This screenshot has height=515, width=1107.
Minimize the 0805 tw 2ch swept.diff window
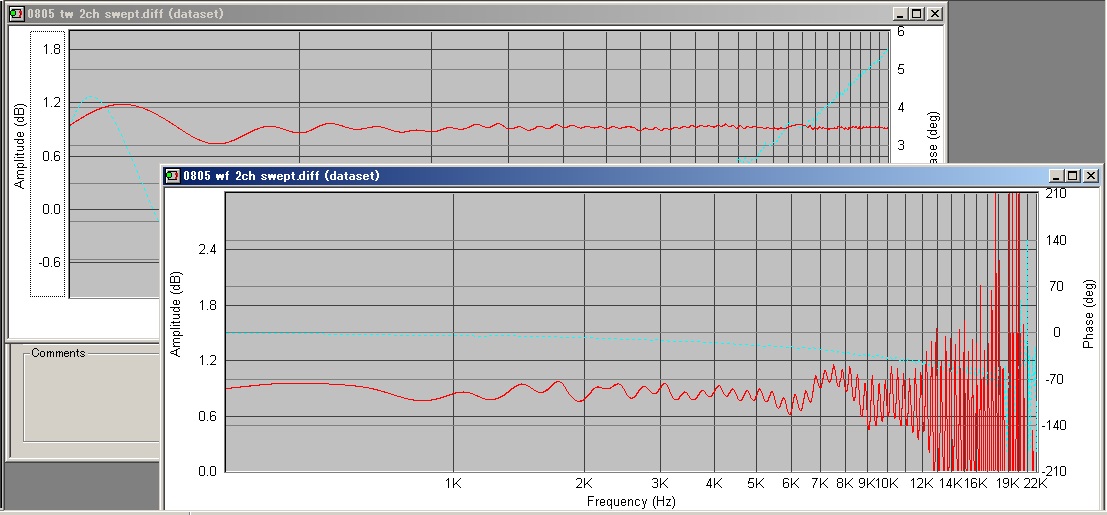pos(899,13)
